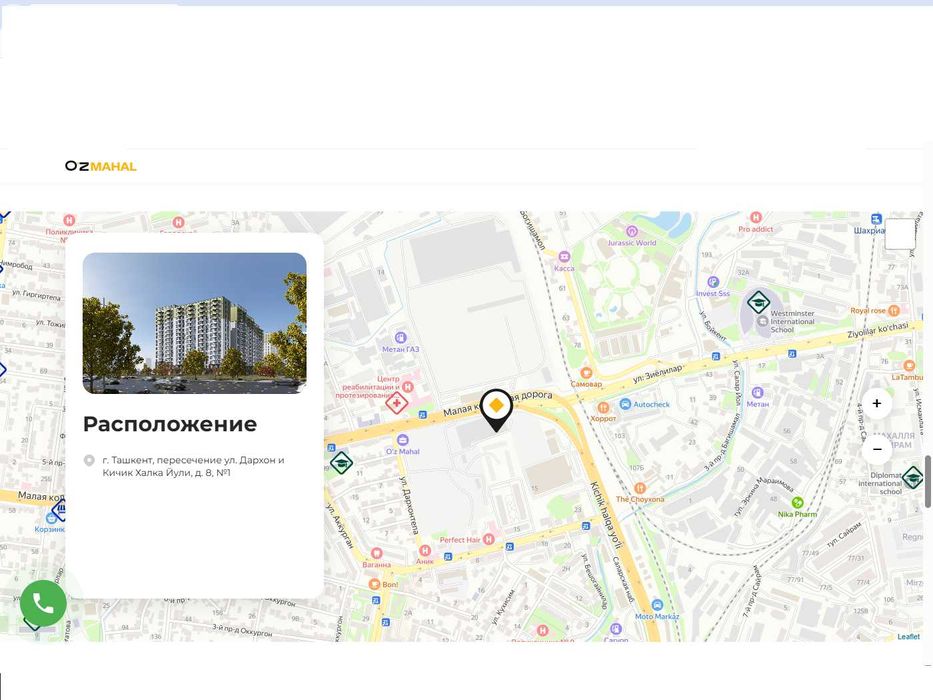
Task: Click the Moto Markaz icon
Action: click(x=657, y=605)
